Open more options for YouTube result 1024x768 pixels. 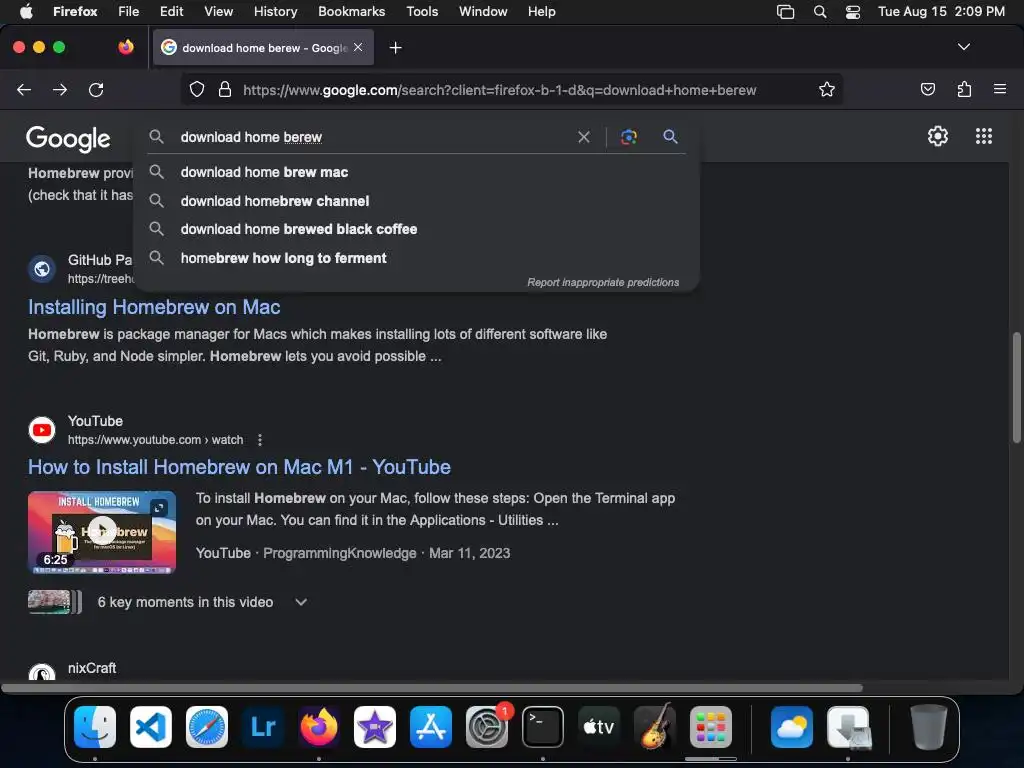(x=260, y=440)
